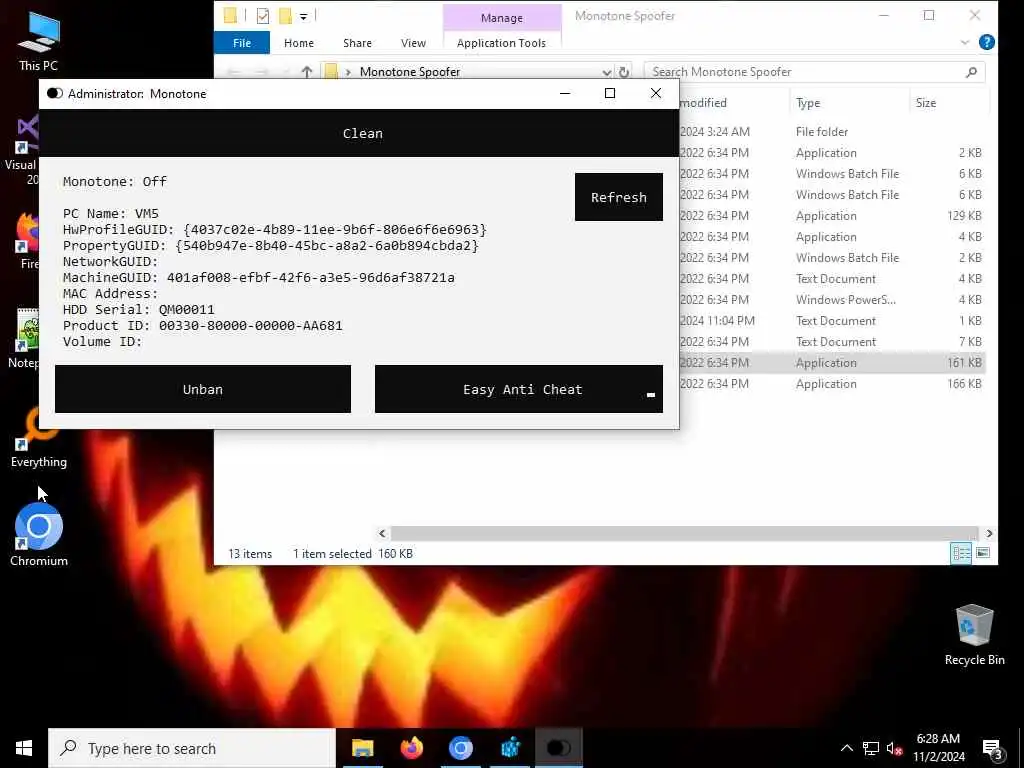Select the 129 KB Application row

coord(831,216)
